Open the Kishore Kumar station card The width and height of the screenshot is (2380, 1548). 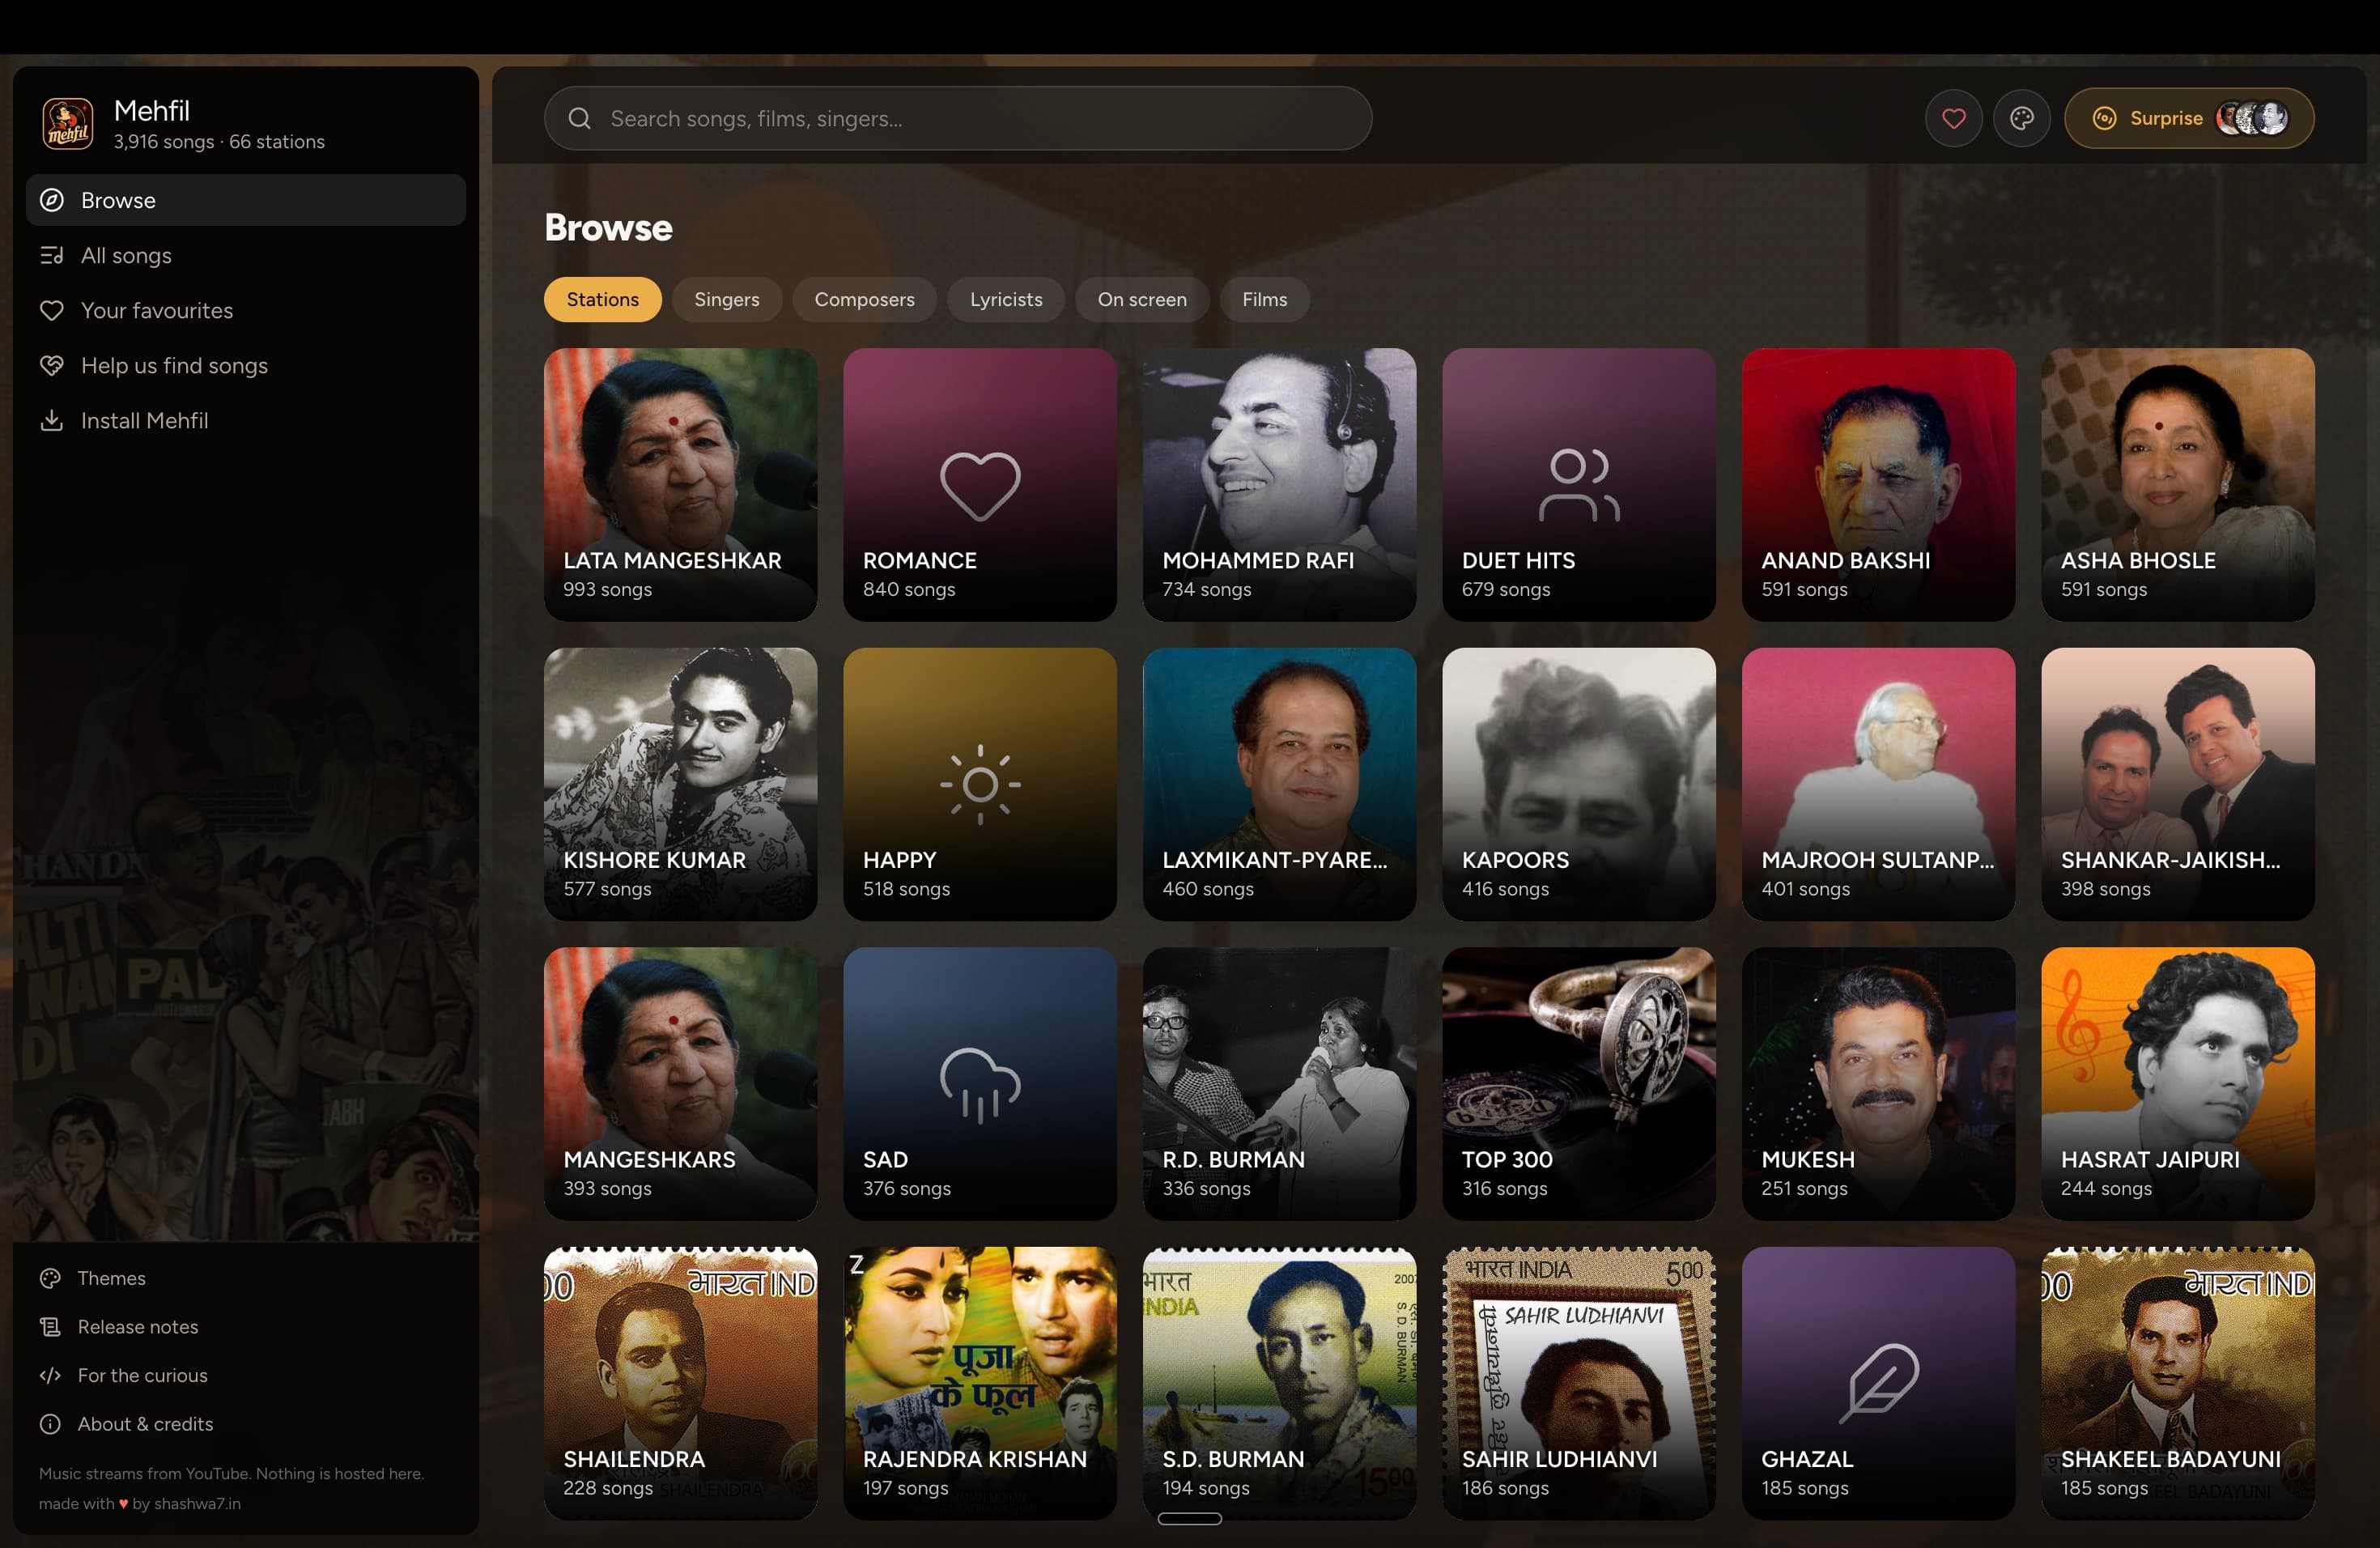(680, 784)
